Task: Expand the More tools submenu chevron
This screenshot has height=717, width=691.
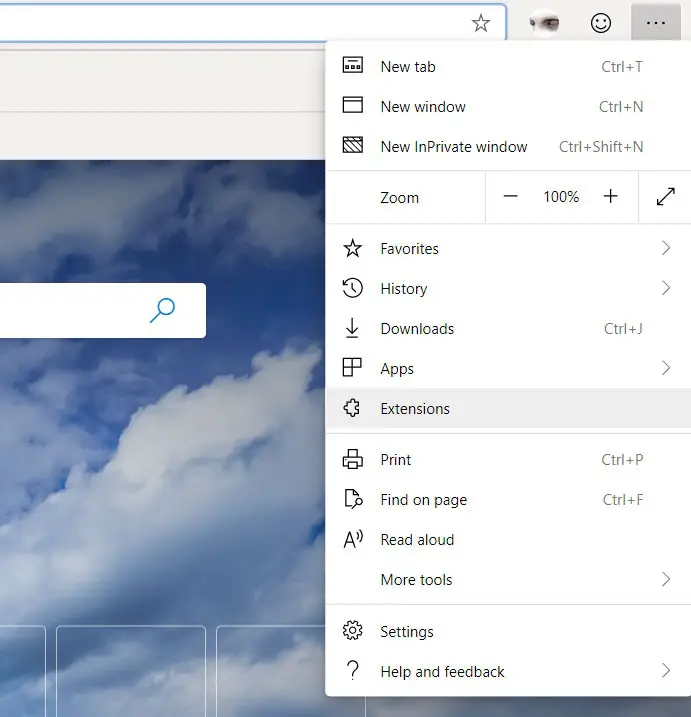Action: [x=666, y=579]
